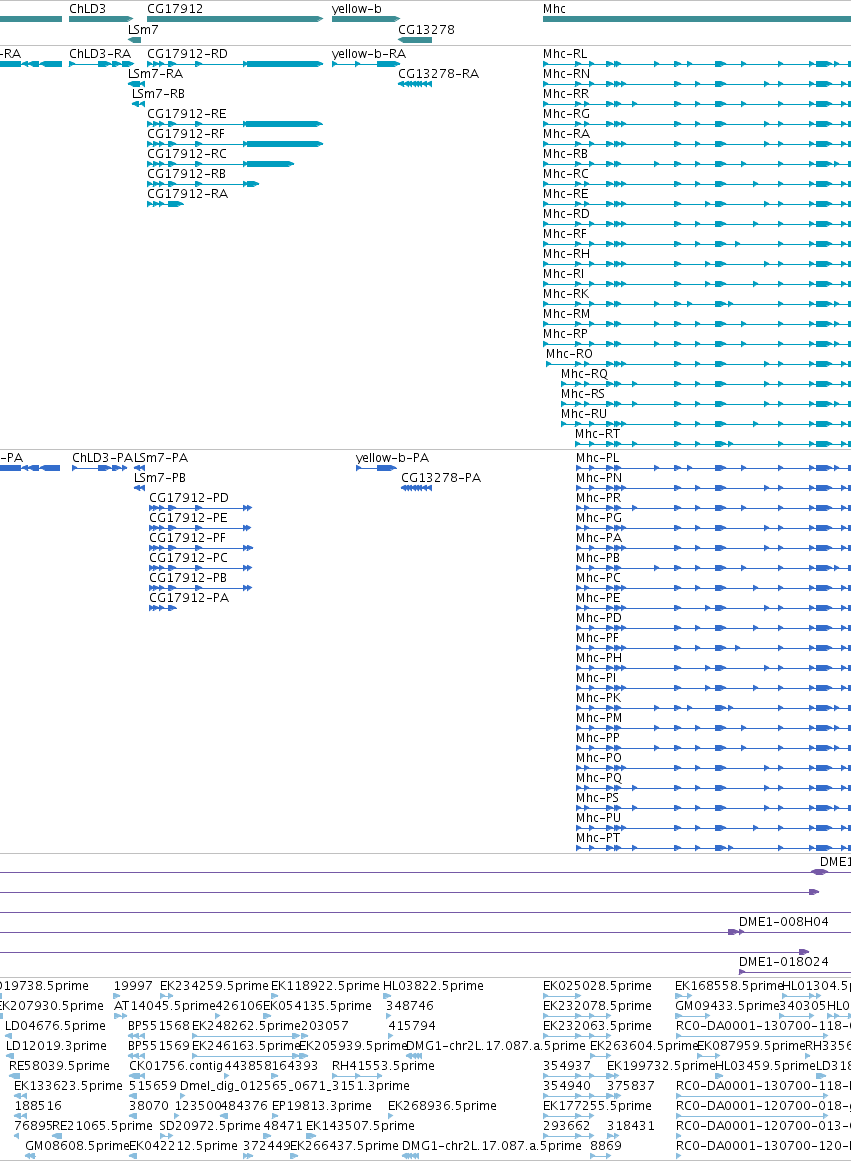
Task: Select transcript Mhc-RO
Action: coord(570,354)
